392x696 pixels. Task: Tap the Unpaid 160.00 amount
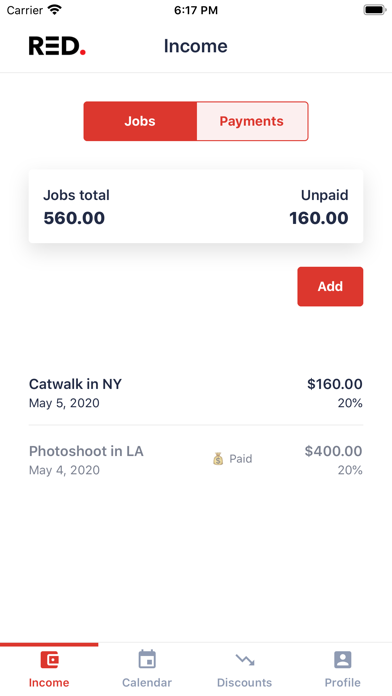click(319, 218)
